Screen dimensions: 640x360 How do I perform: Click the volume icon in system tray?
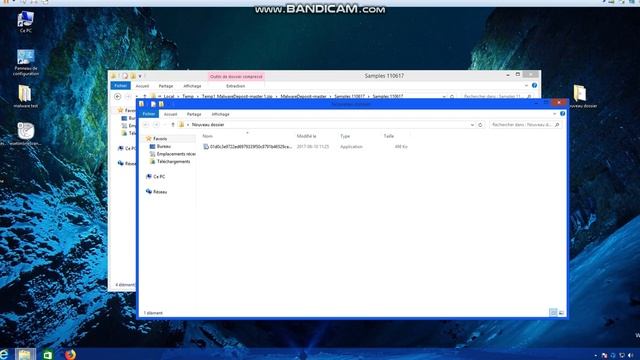[631, 356]
